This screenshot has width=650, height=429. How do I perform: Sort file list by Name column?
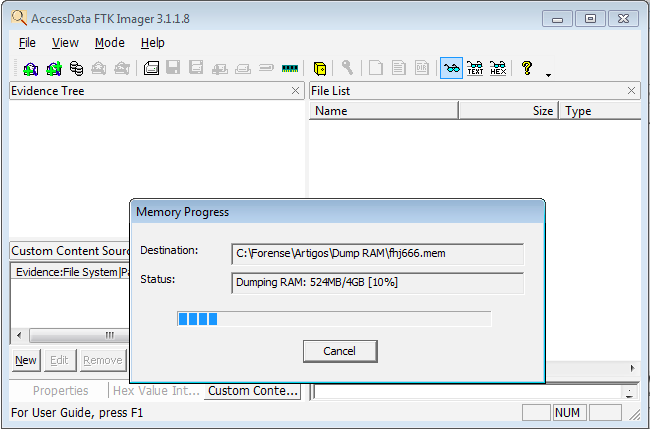click(384, 111)
